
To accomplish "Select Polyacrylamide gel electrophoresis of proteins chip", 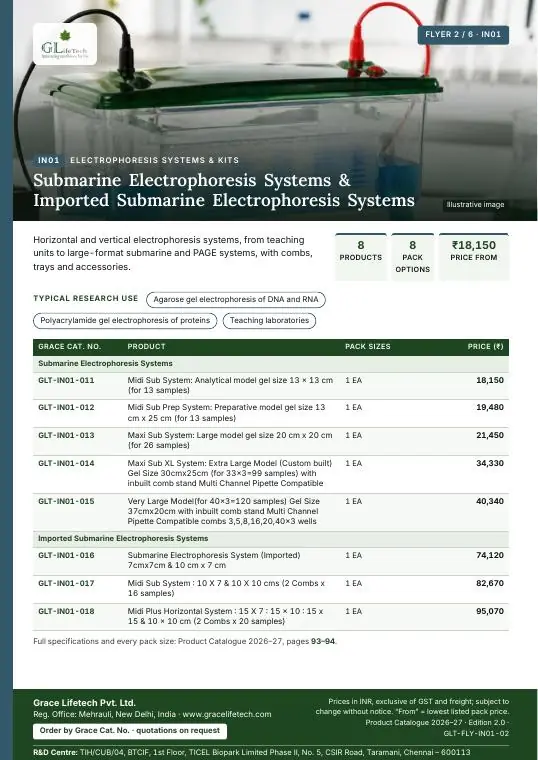I will pos(125,320).
